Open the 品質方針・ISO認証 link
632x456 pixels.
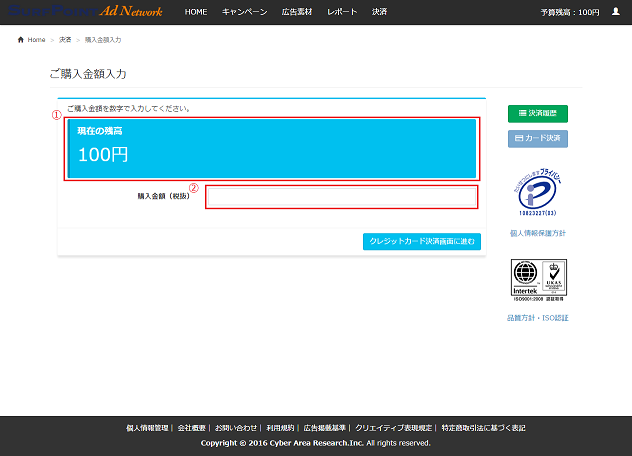point(538,318)
